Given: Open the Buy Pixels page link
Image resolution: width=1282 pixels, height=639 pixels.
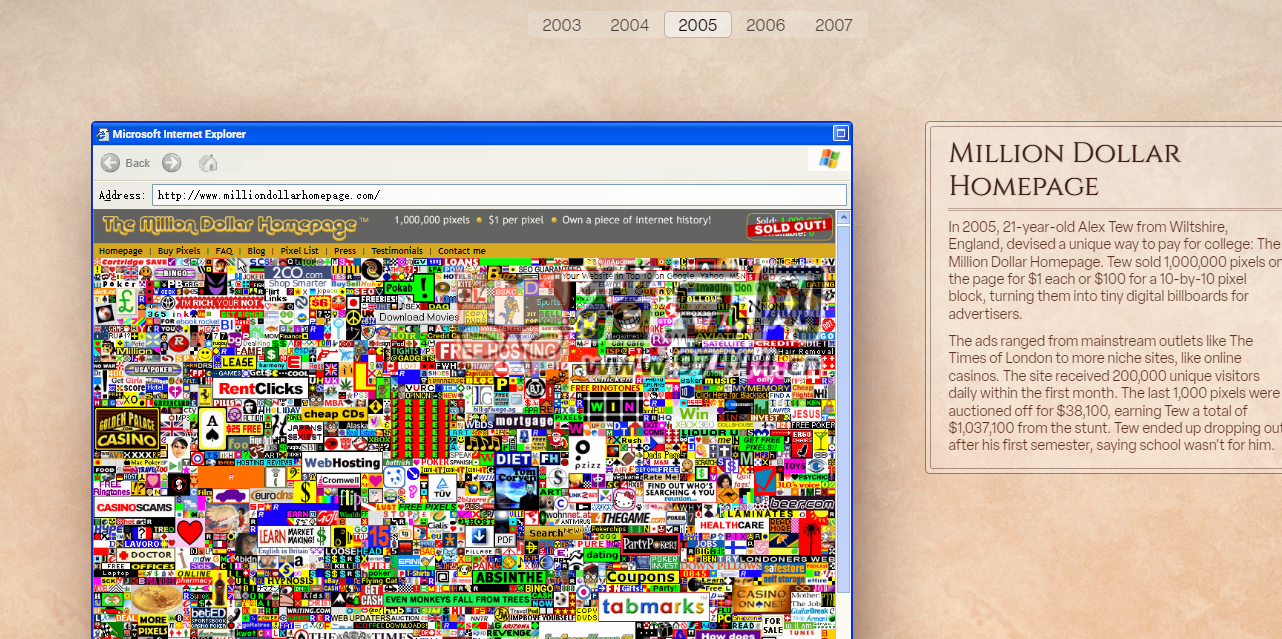Looking at the screenshot, I should (x=179, y=251).
